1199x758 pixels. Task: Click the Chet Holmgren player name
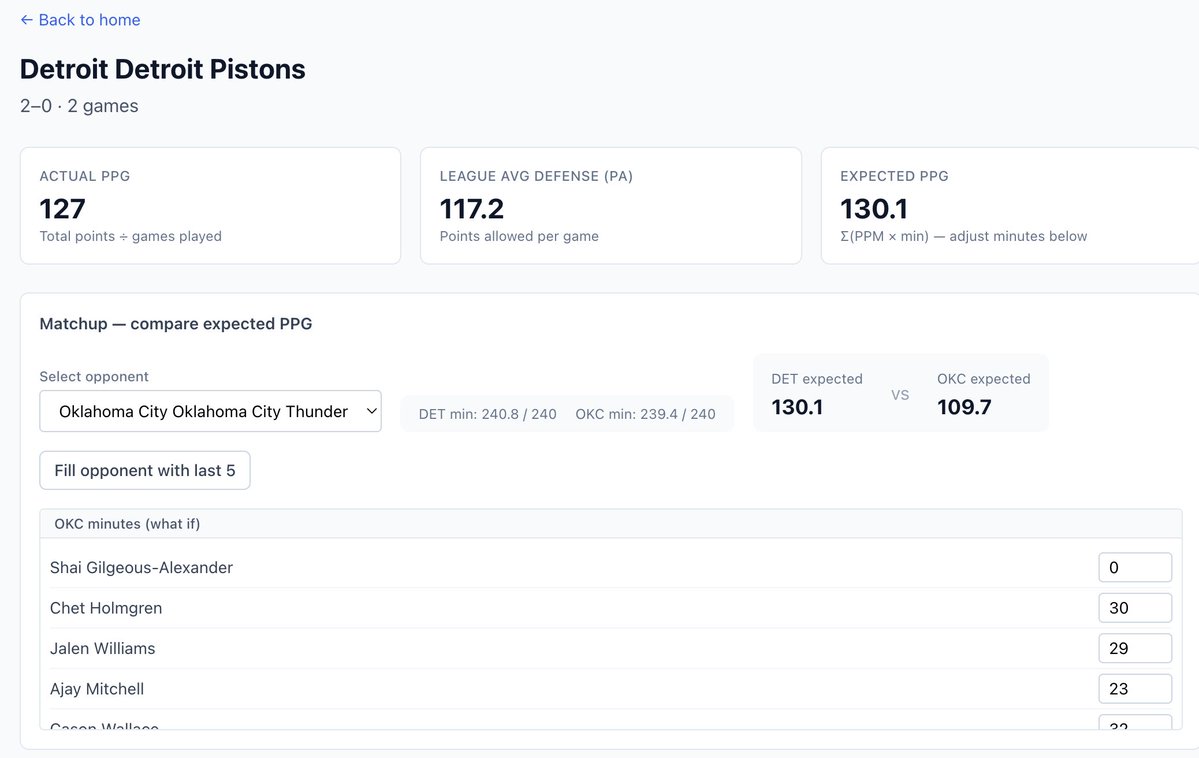click(x=106, y=608)
